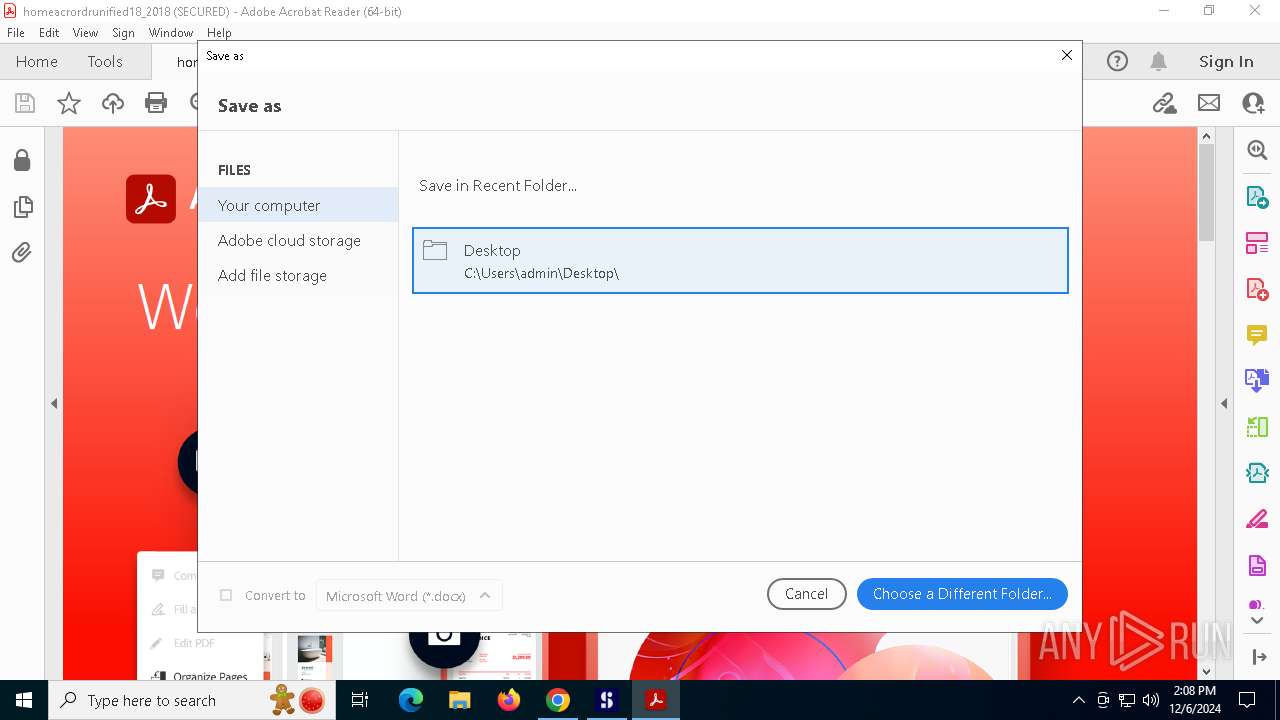Open the File menu
Screen dimensions: 1280x720
click(x=16, y=33)
